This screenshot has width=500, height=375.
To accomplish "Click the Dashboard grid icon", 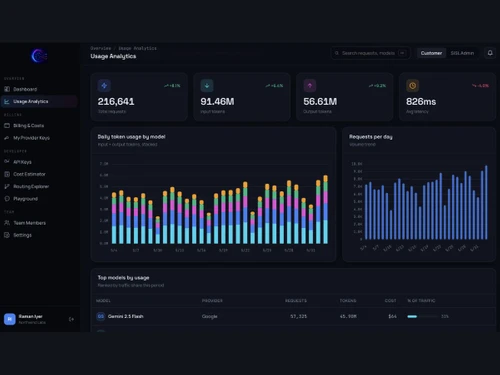I will tap(7, 89).
